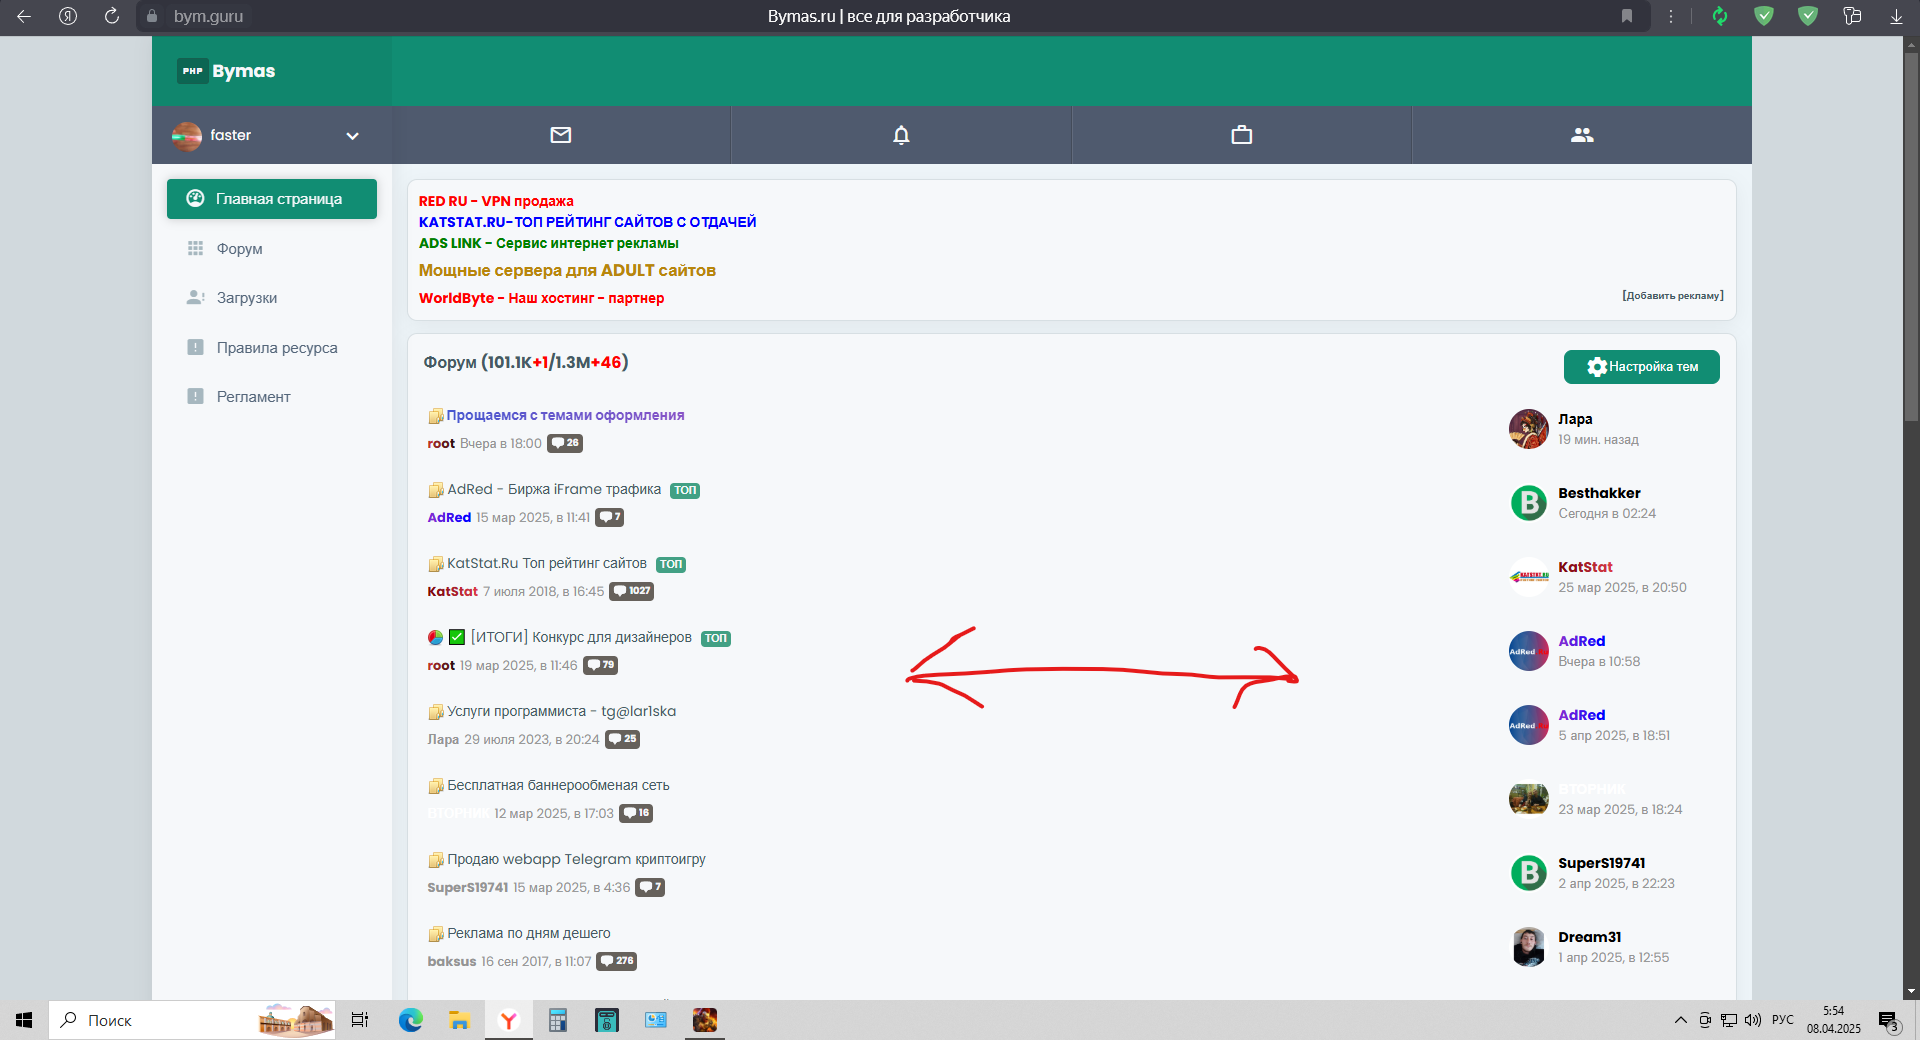This screenshot has height=1040, width=1920.
Task: Click the browser bookmark icon
Action: click(x=1627, y=16)
